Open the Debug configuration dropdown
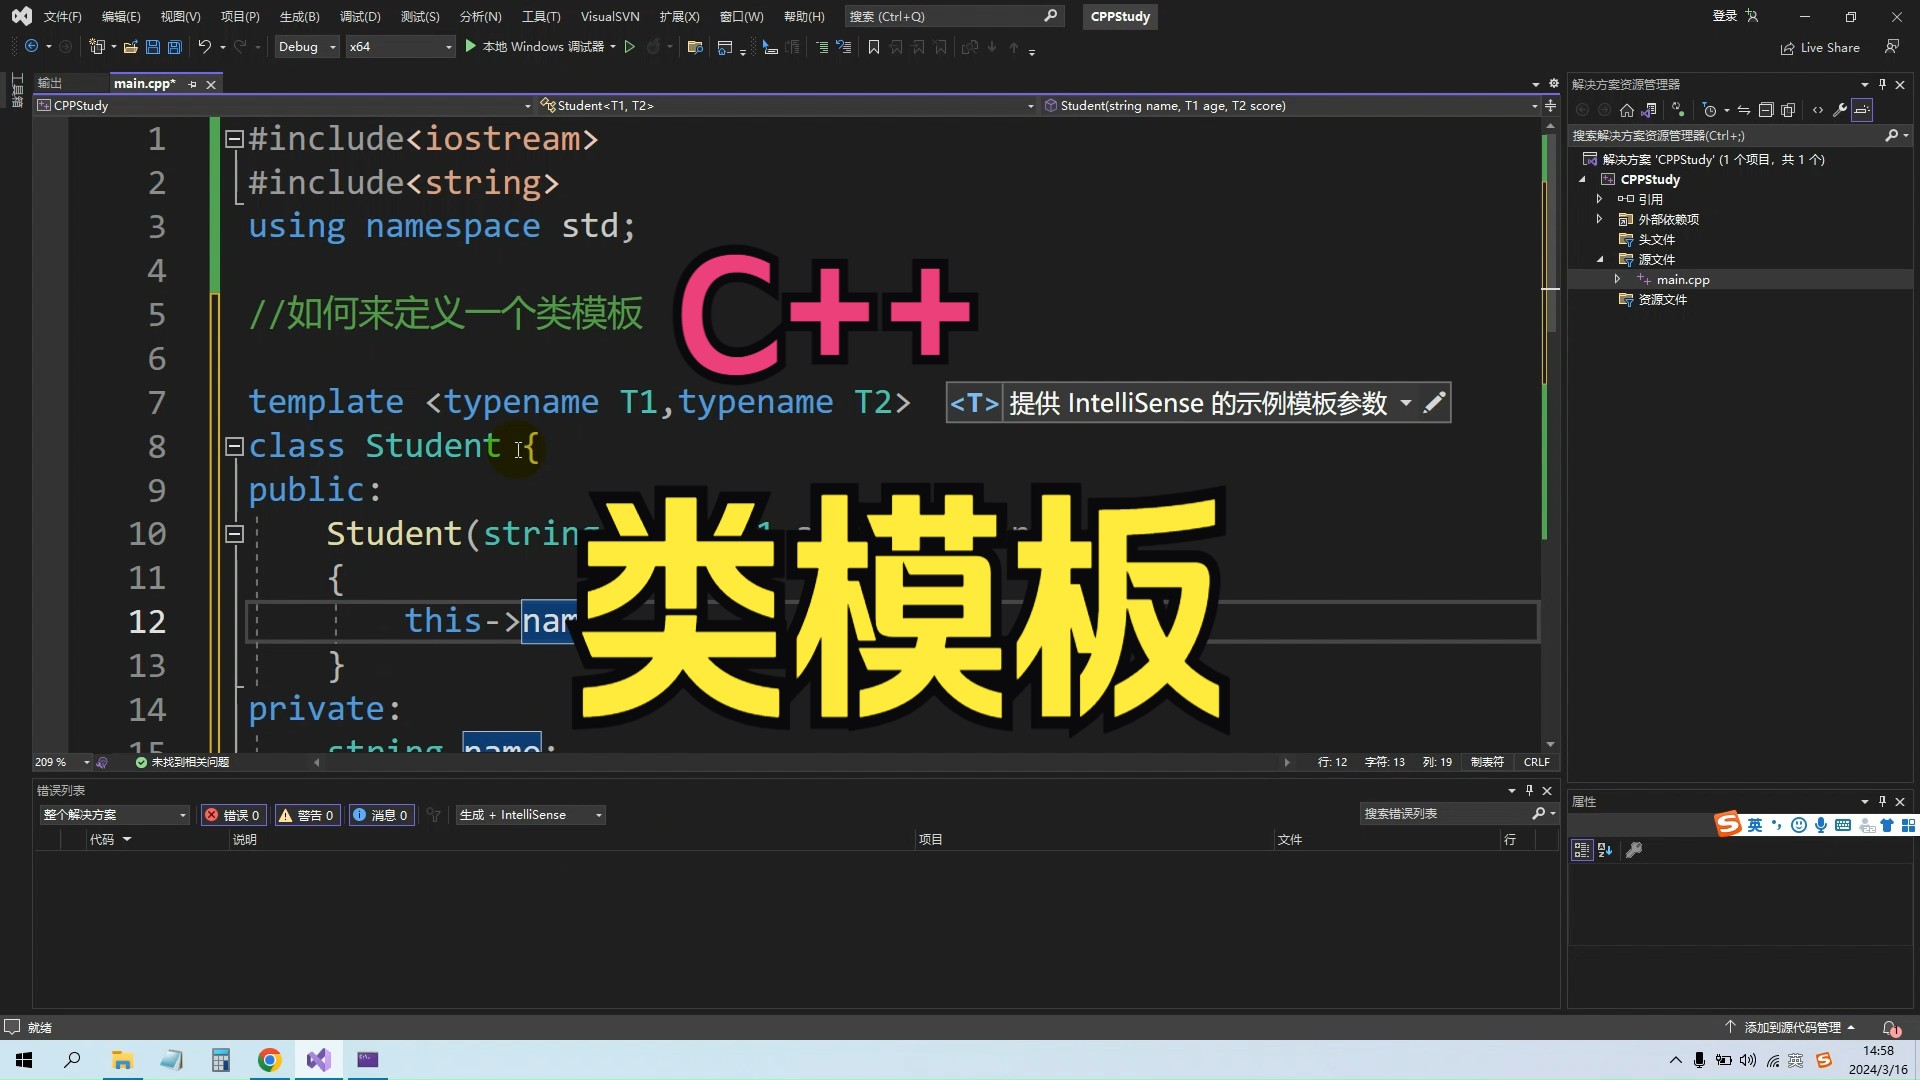The height and width of the screenshot is (1080, 1920). point(307,47)
